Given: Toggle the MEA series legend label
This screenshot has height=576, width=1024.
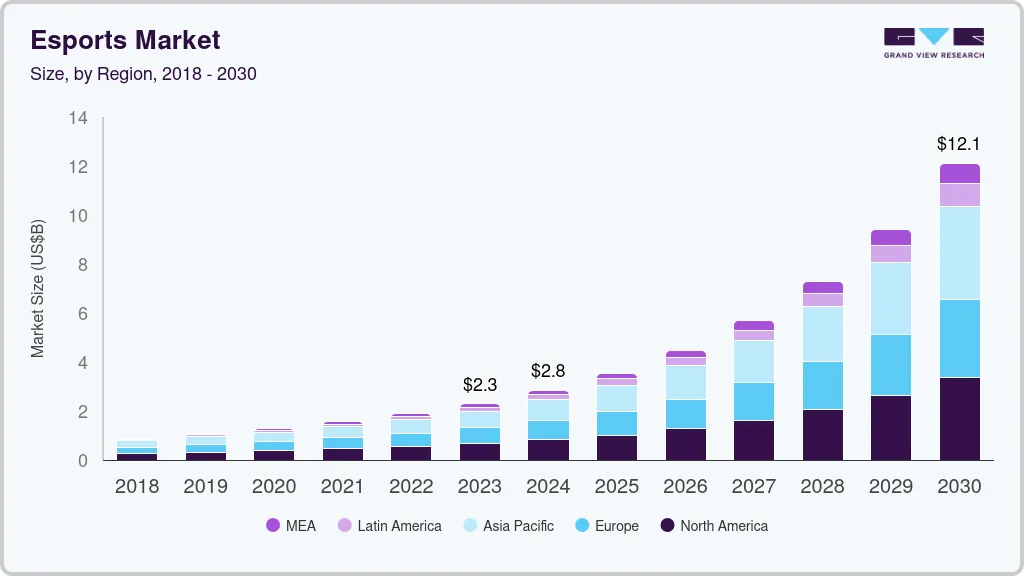Looking at the screenshot, I should 300,526.
